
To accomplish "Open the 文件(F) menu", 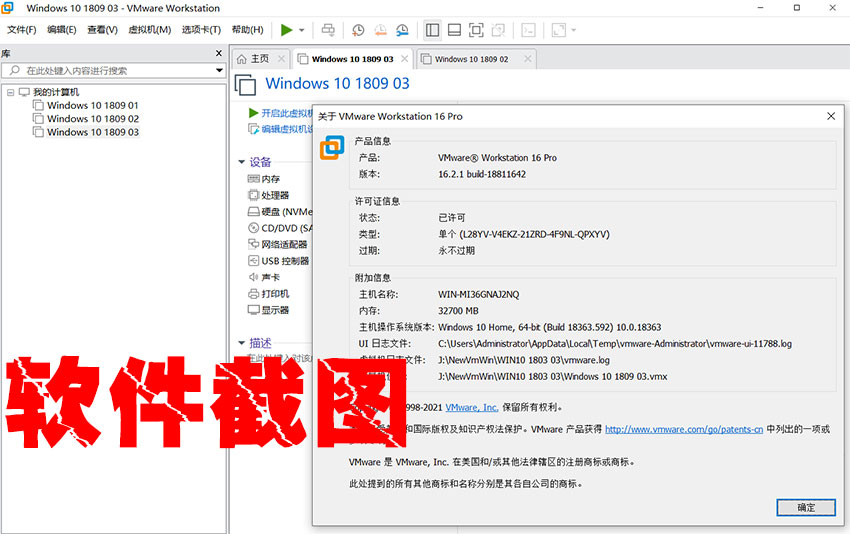I will 21,30.
